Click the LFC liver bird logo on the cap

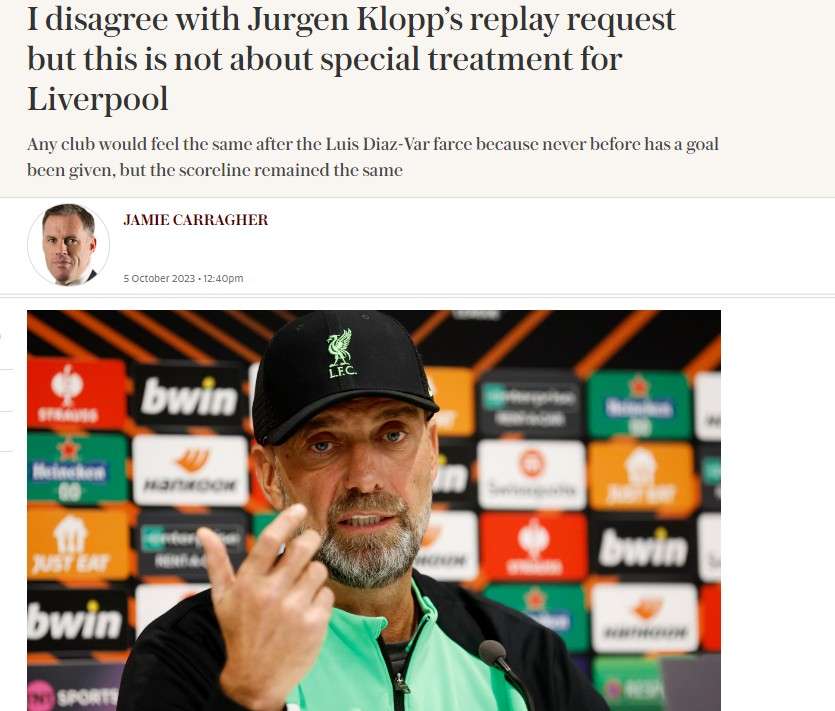pos(341,354)
